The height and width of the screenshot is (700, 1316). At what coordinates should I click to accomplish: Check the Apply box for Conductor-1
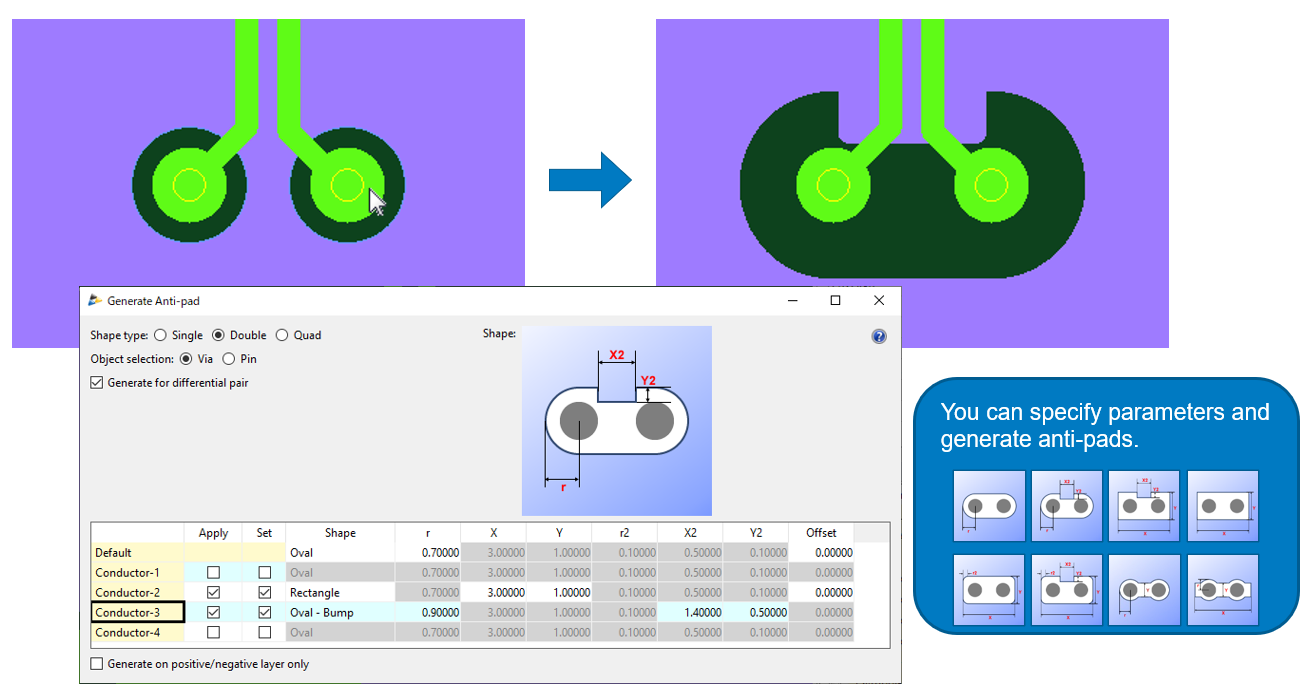(213, 573)
